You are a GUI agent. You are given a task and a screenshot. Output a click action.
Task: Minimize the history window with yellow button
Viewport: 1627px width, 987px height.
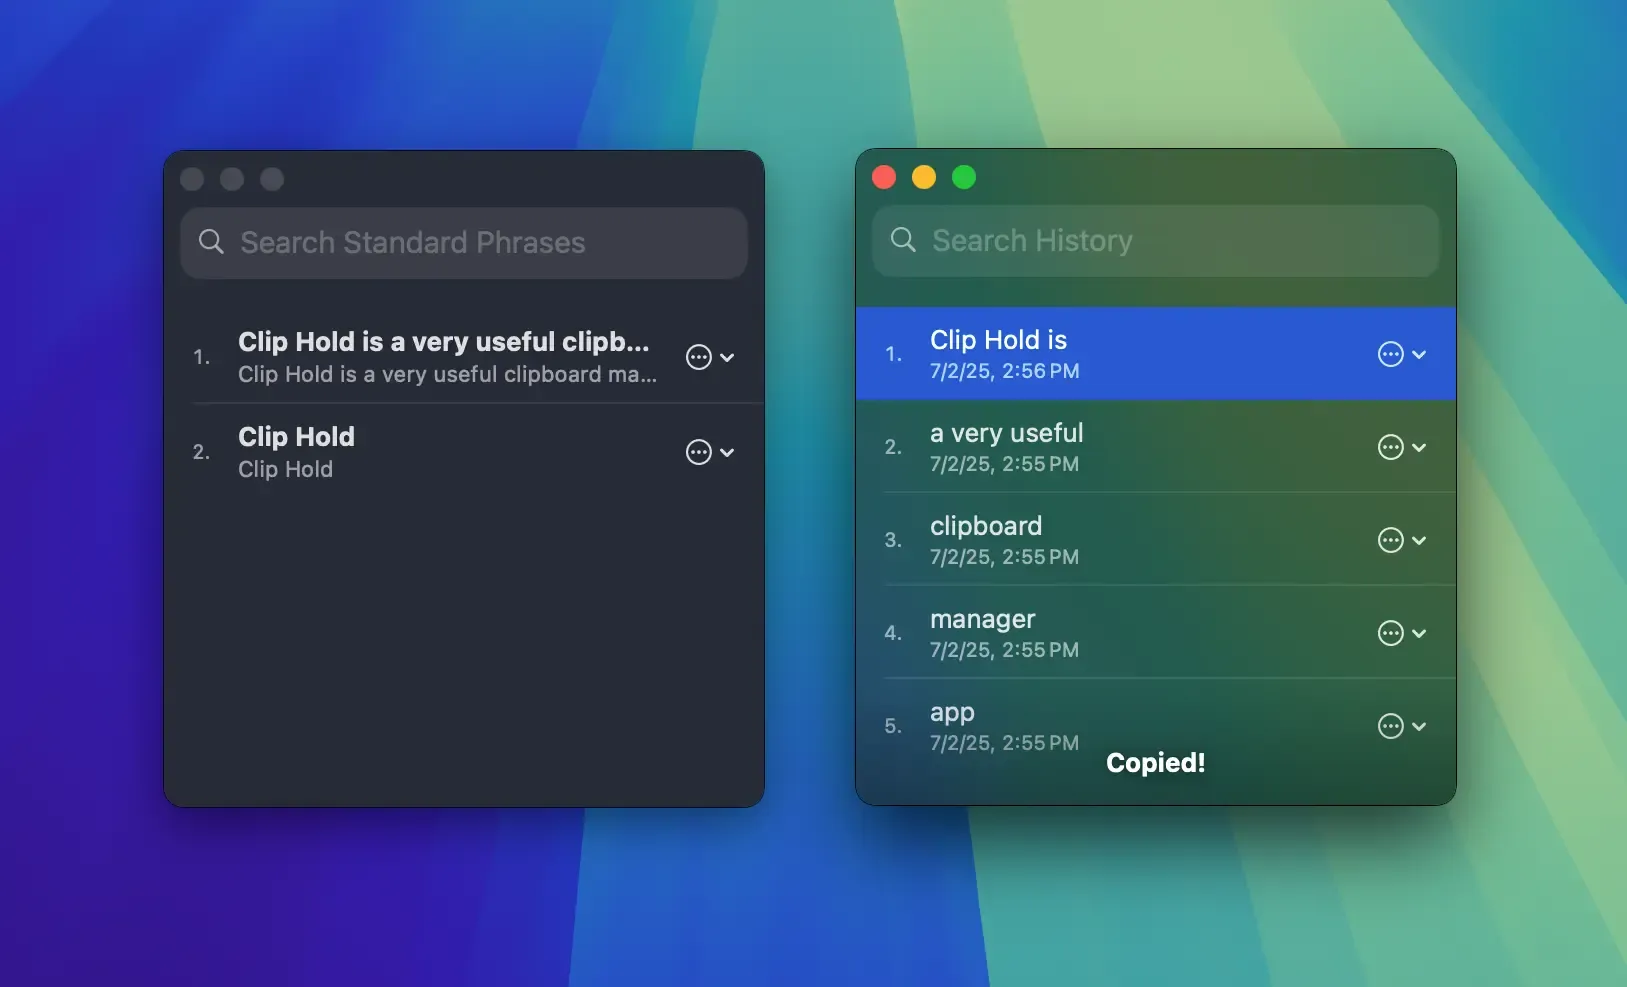point(924,177)
